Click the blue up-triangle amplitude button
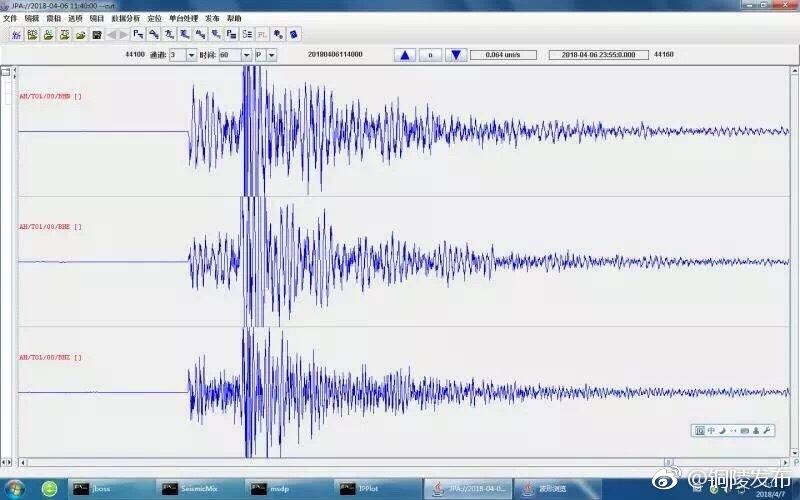The height and width of the screenshot is (500, 800). (405, 55)
